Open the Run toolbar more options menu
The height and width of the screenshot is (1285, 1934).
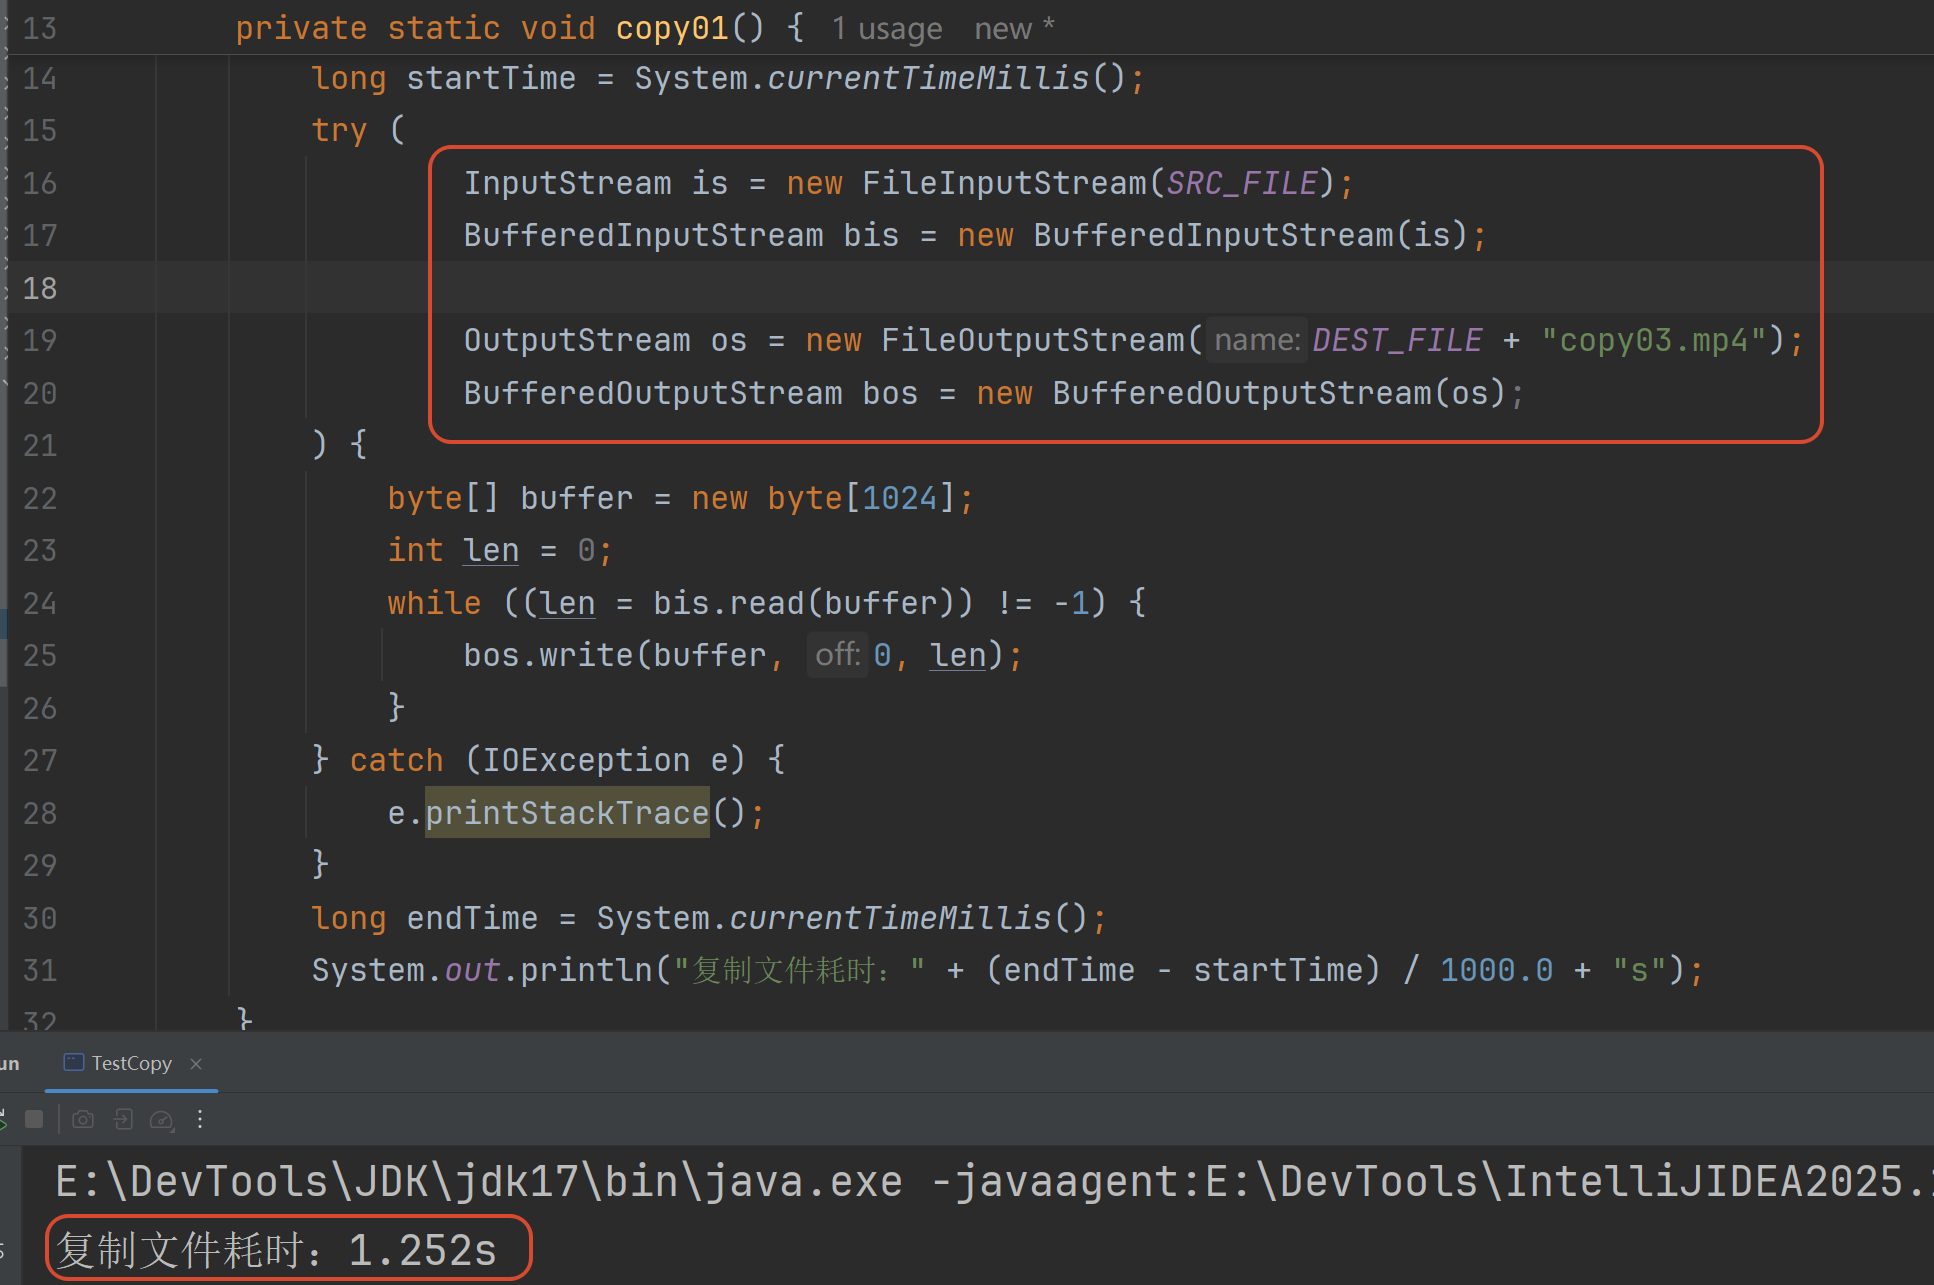(x=200, y=1119)
